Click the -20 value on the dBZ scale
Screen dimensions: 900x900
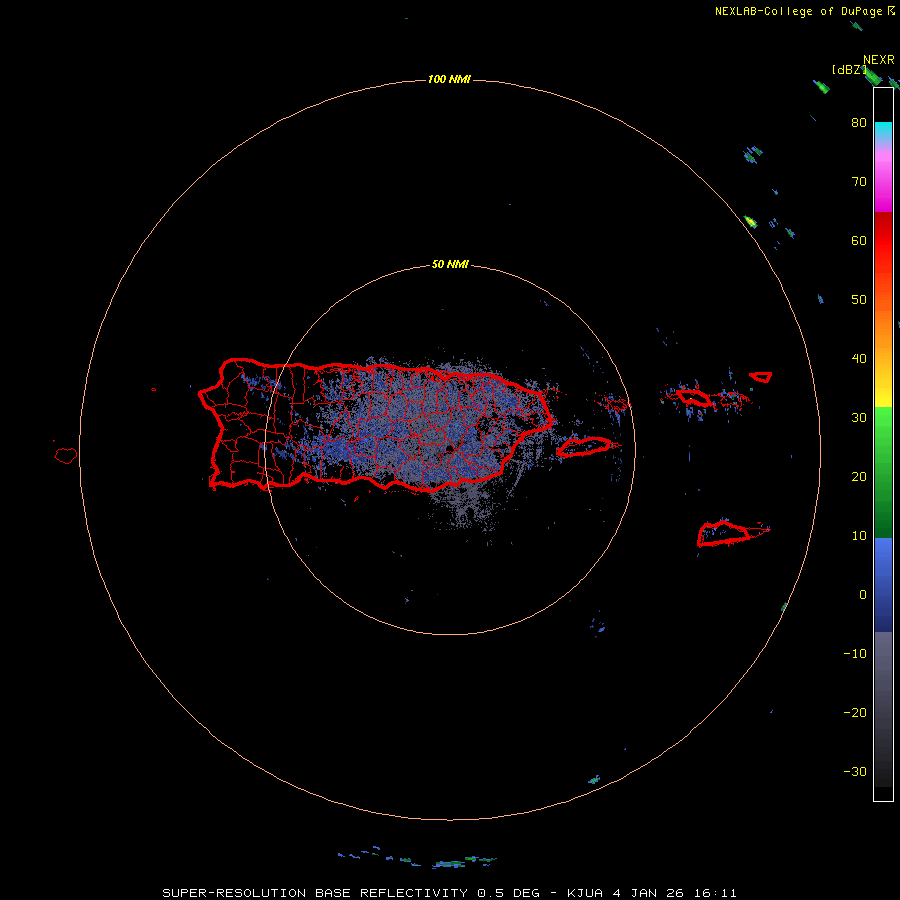coord(855,712)
